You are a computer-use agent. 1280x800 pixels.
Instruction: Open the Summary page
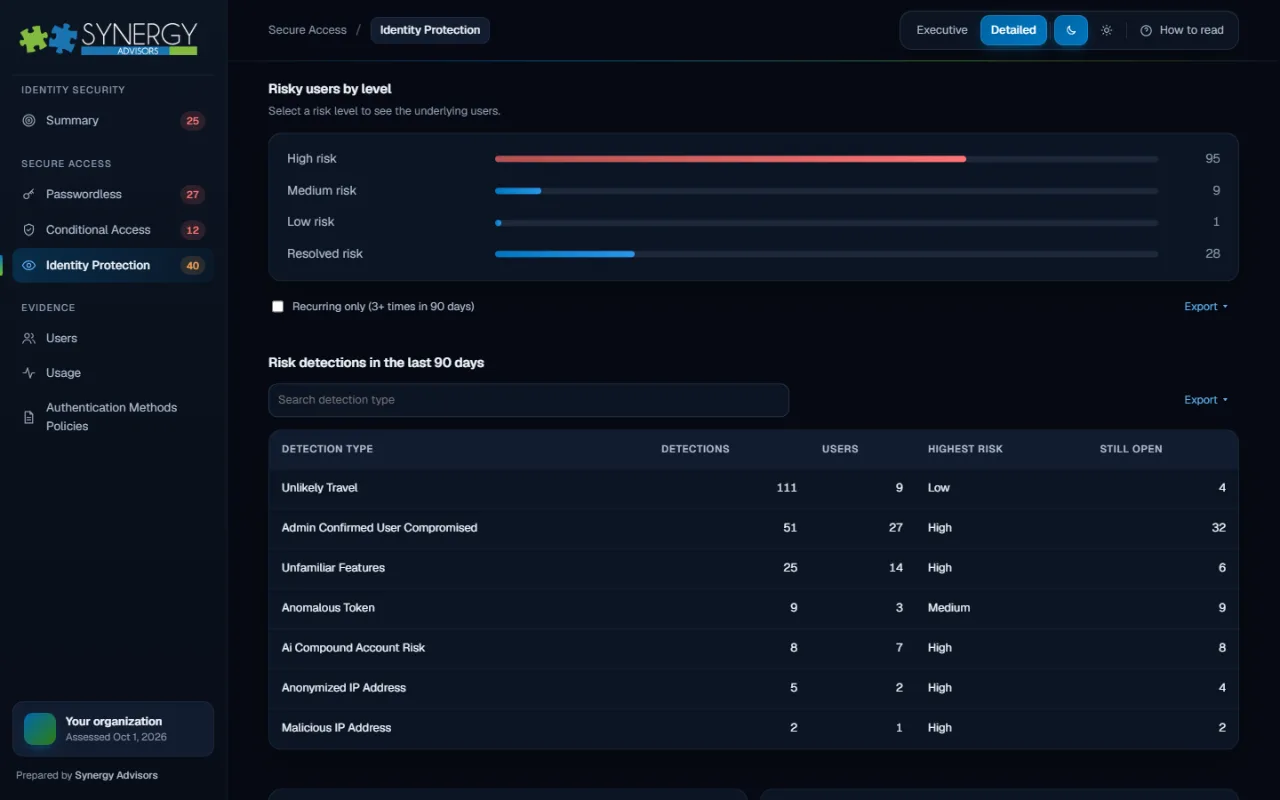tap(113, 121)
